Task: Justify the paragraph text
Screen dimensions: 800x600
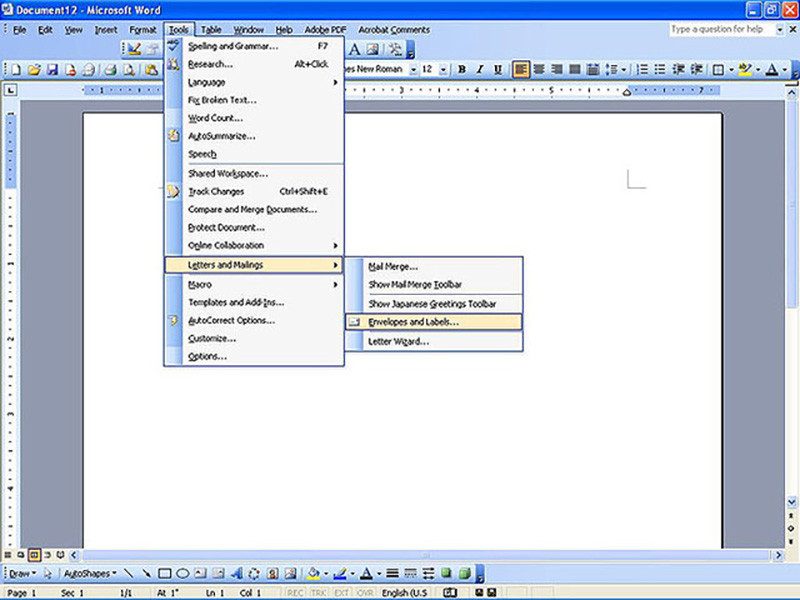Action: [x=575, y=69]
